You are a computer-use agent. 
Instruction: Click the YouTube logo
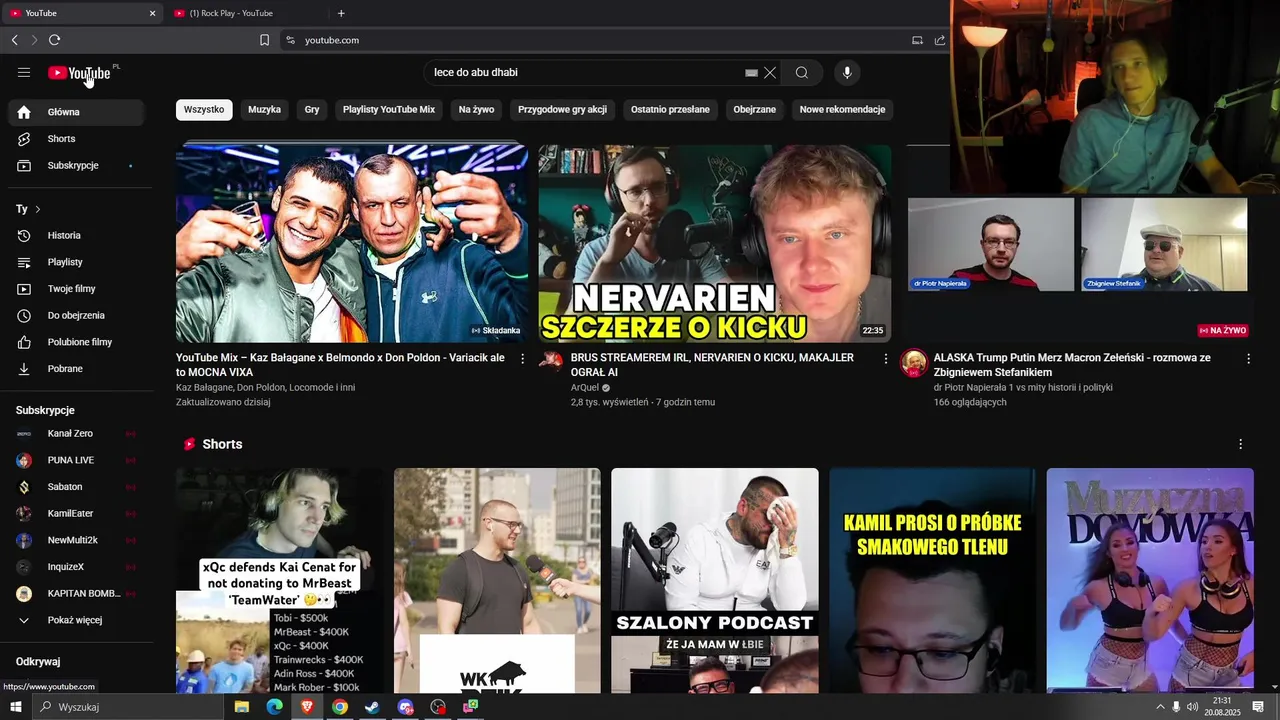click(79, 73)
